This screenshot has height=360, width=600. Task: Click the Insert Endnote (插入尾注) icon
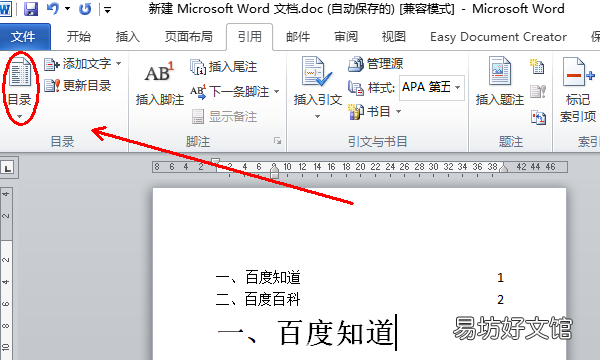point(198,67)
